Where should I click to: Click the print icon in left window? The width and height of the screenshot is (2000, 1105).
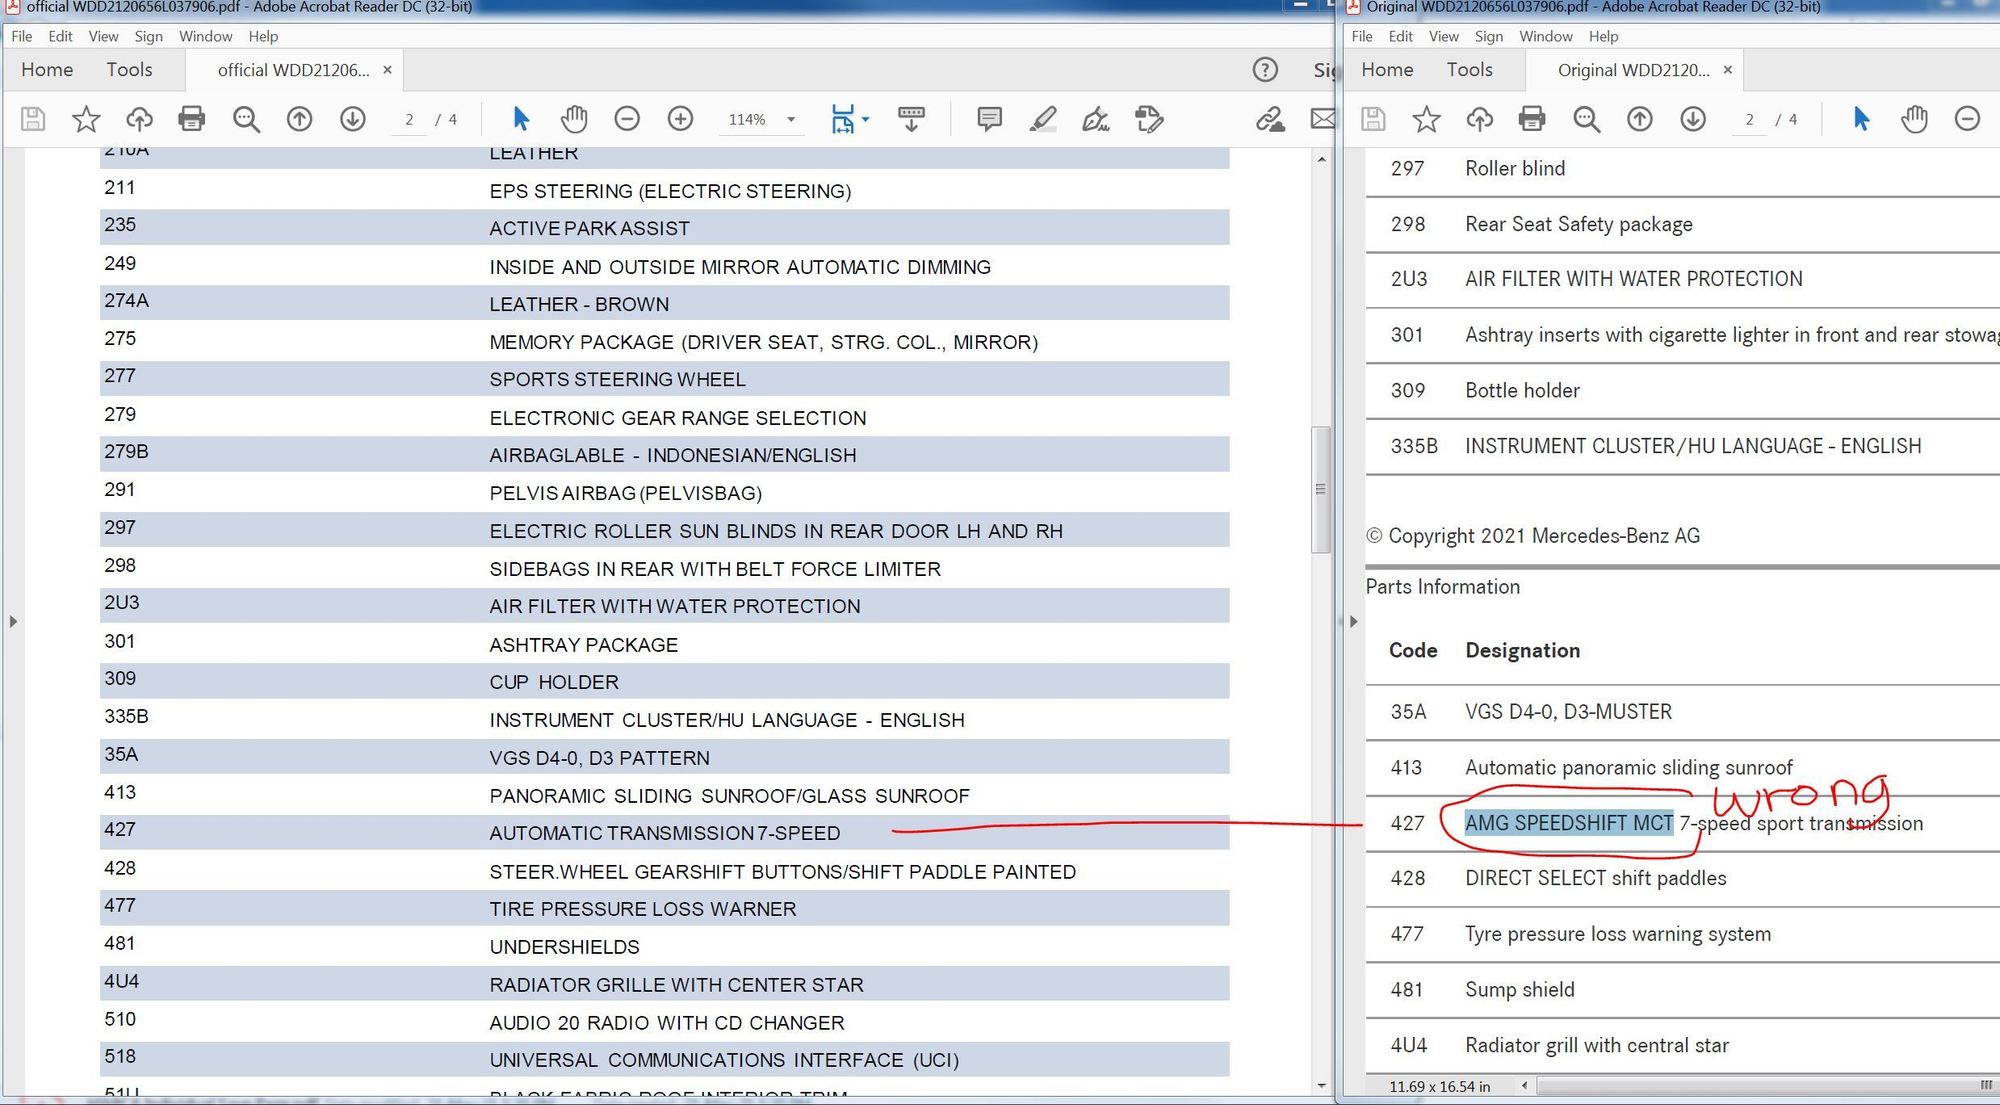coord(191,119)
